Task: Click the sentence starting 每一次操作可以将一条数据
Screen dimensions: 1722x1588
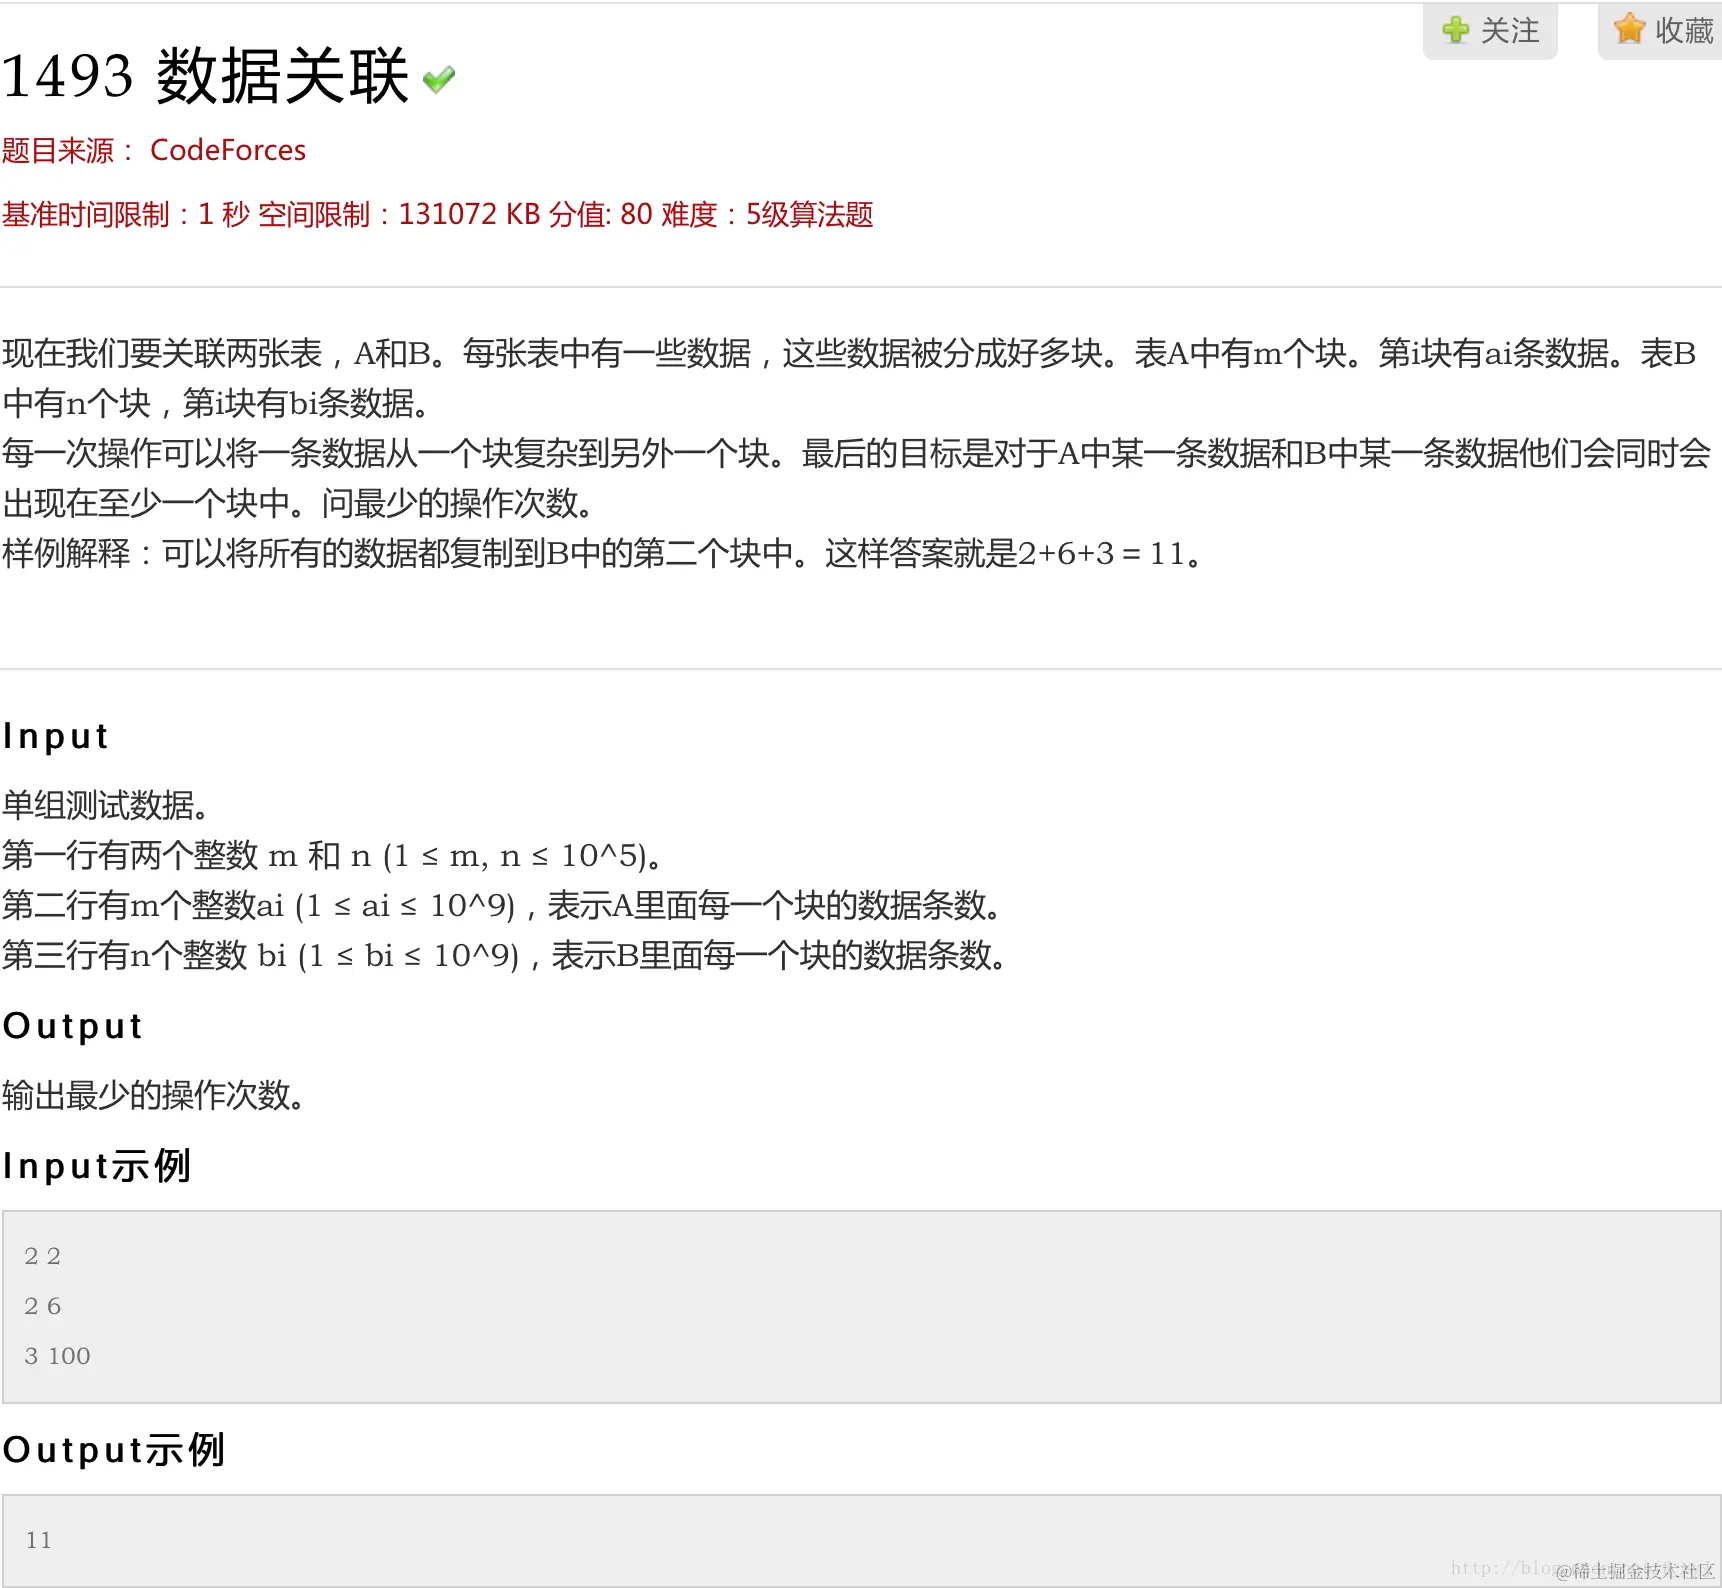Action: click(856, 478)
